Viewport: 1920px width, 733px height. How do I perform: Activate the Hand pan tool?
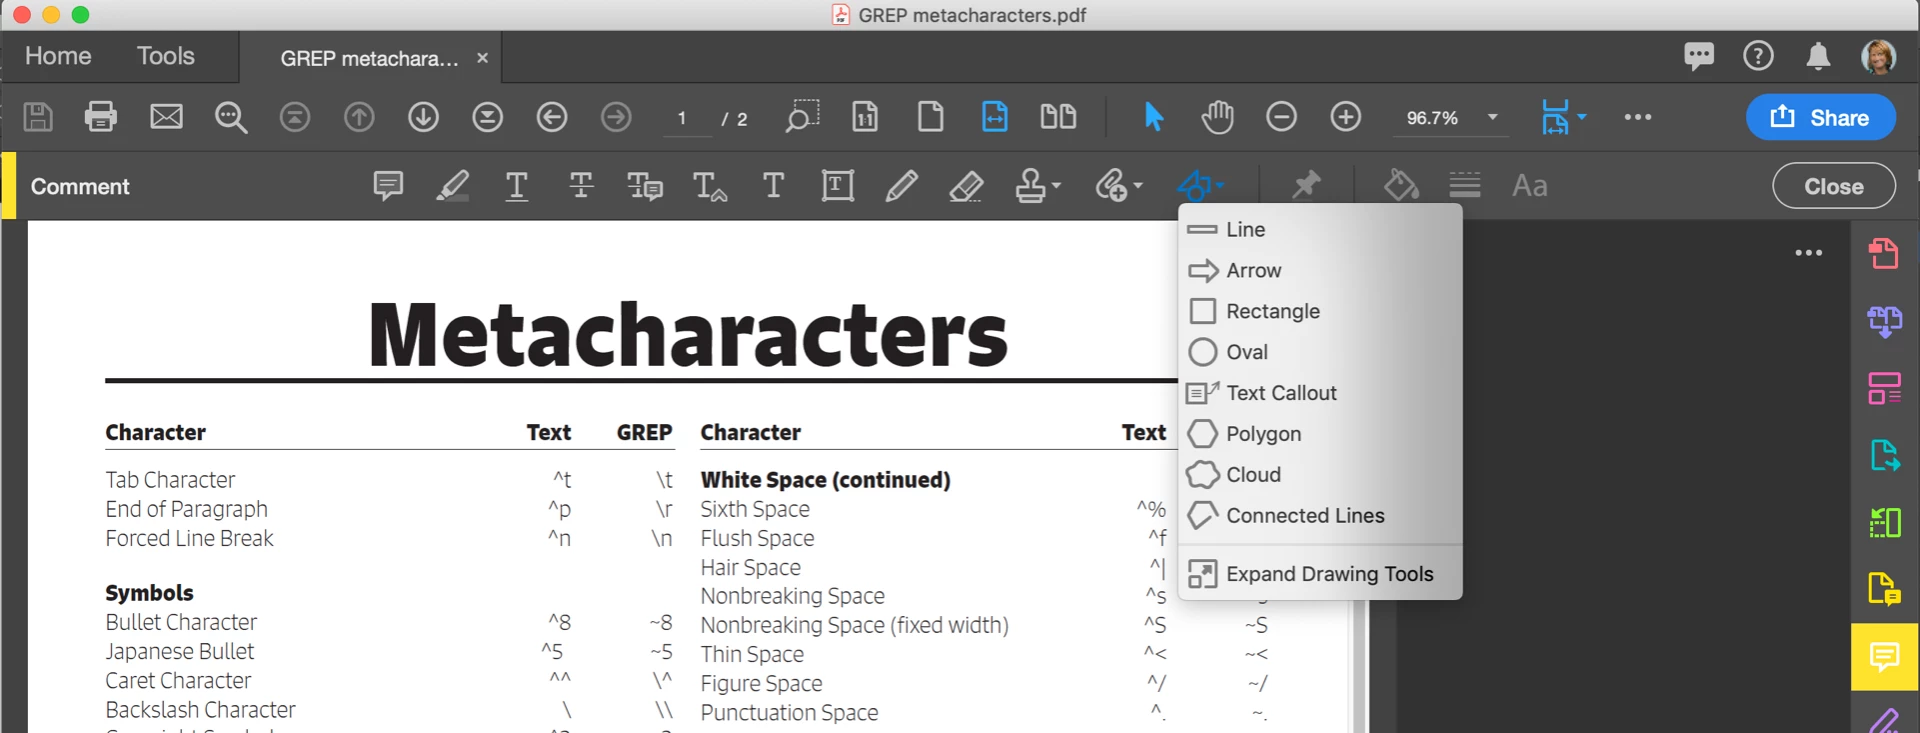coord(1217,117)
